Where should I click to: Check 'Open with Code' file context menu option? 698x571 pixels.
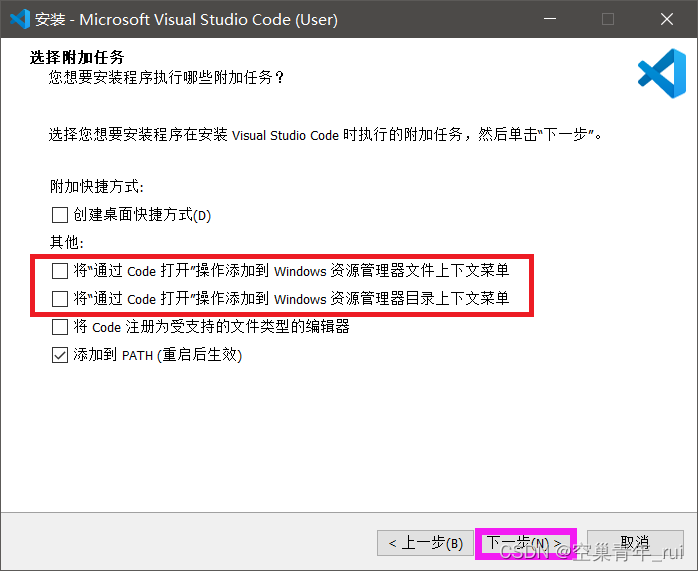60,271
